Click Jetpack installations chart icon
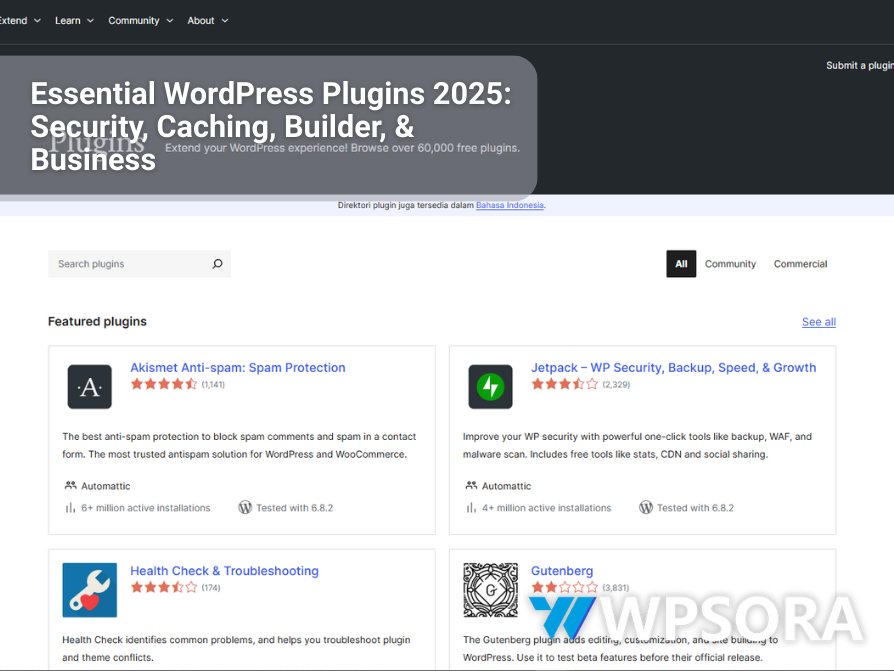Screen dimensions: 894x671 (471, 508)
